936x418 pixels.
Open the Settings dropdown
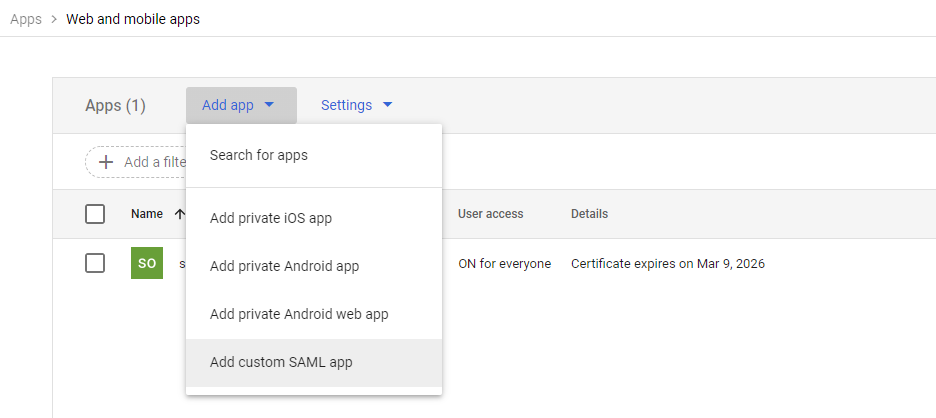pyautogui.click(x=357, y=105)
